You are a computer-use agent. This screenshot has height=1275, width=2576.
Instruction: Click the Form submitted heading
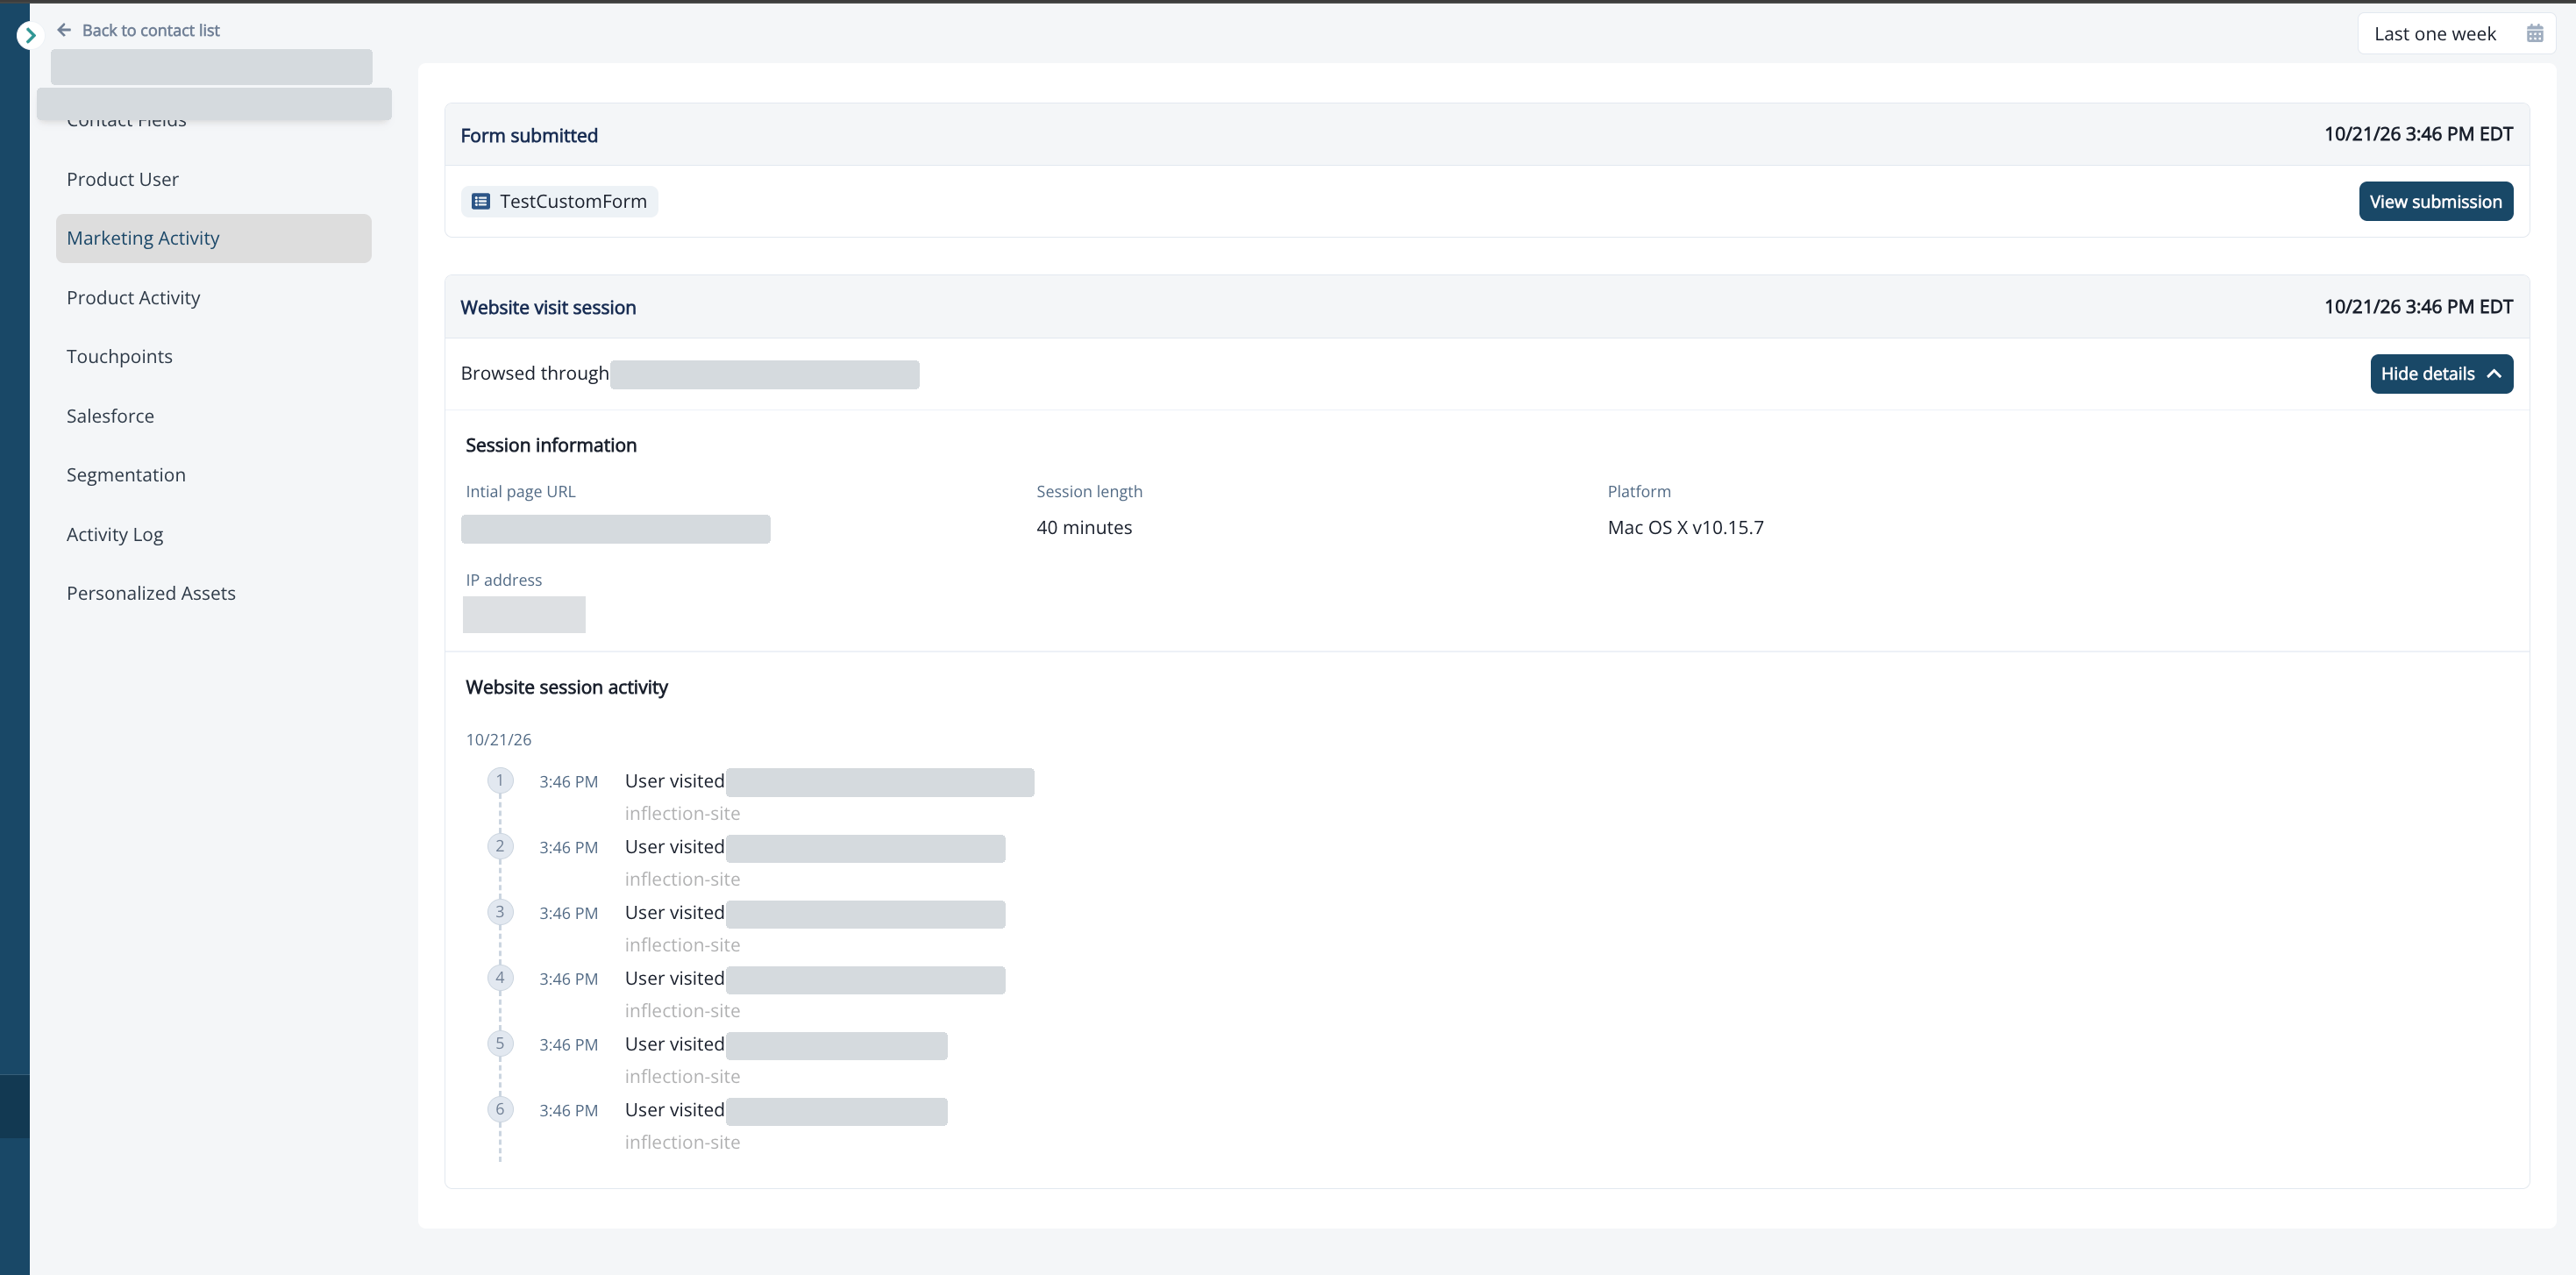pos(529,135)
